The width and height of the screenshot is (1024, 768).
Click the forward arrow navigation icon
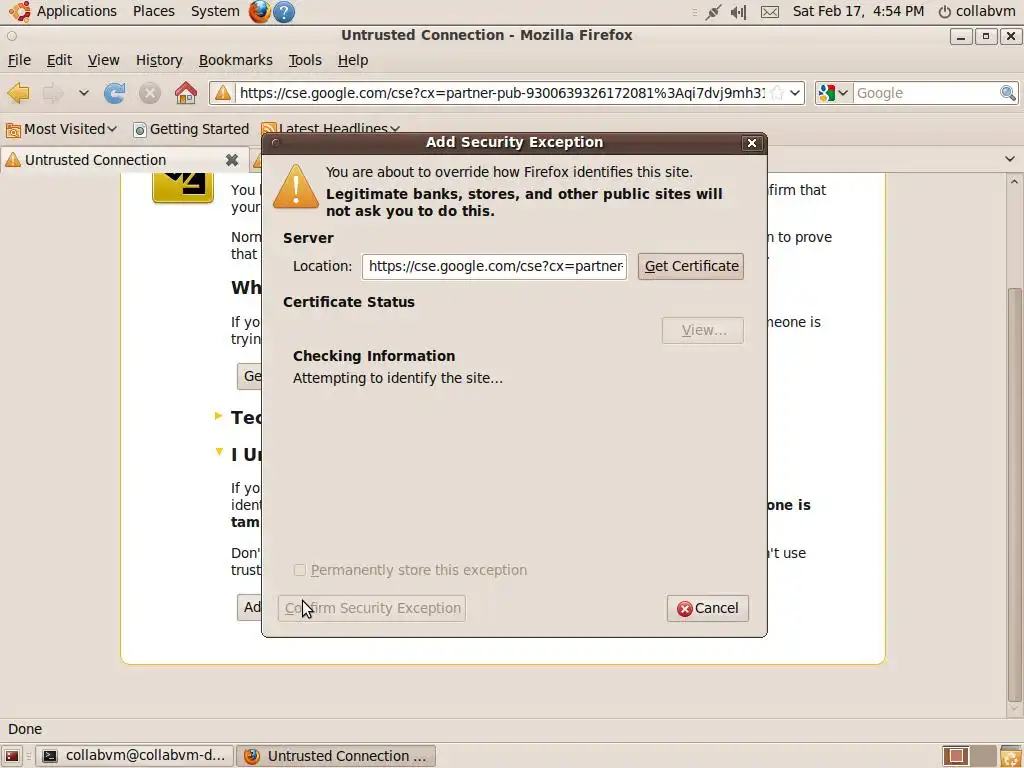(x=52, y=93)
